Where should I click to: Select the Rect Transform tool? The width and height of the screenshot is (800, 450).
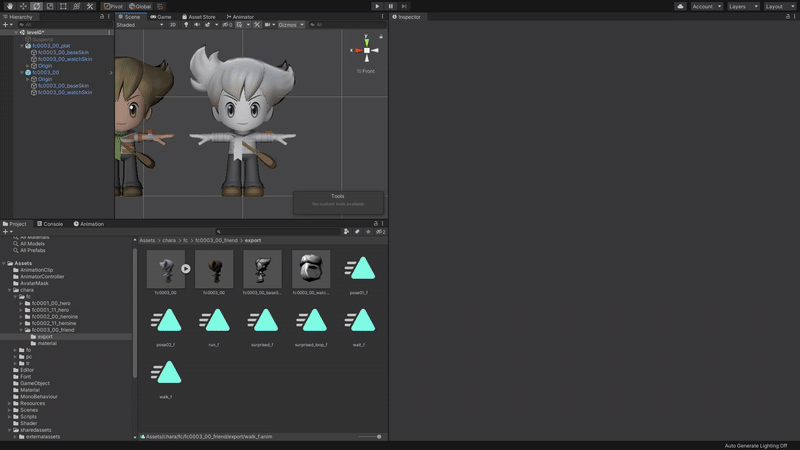[x=63, y=6]
